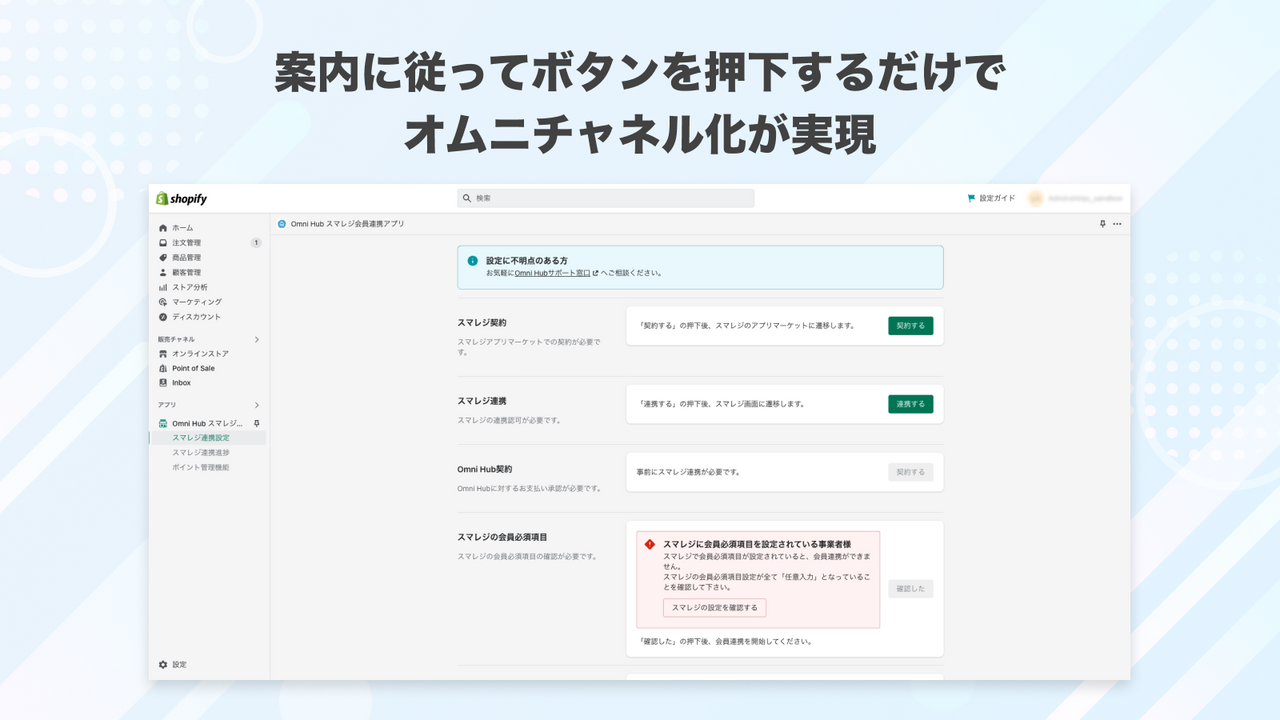
Task: Expand the 販売チャネル section chevron
Action: click(258, 338)
